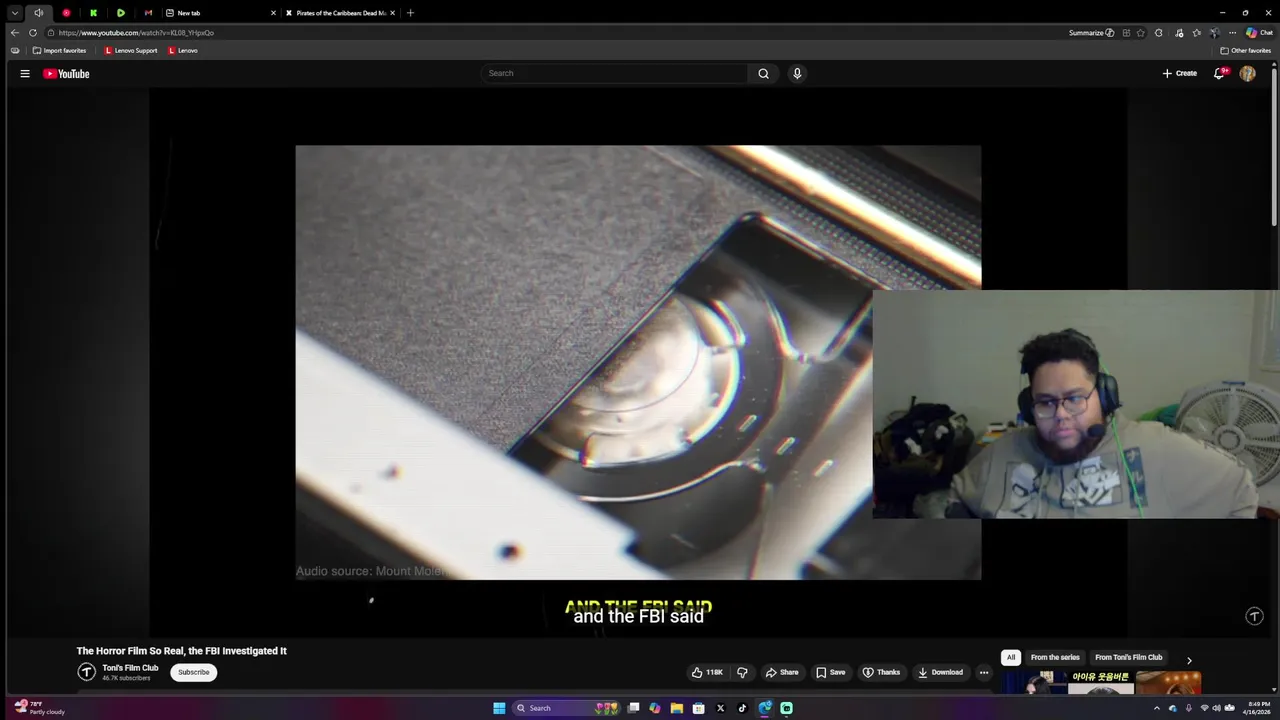Viewport: 1280px width, 720px height.
Task: Add this page to favorites star
Action: point(1141,33)
